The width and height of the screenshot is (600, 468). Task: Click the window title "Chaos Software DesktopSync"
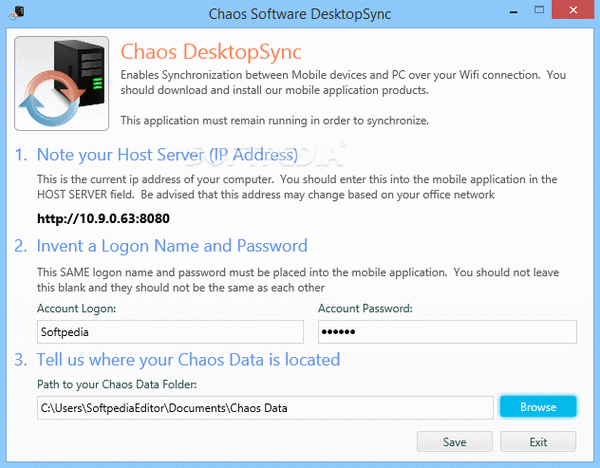point(300,14)
